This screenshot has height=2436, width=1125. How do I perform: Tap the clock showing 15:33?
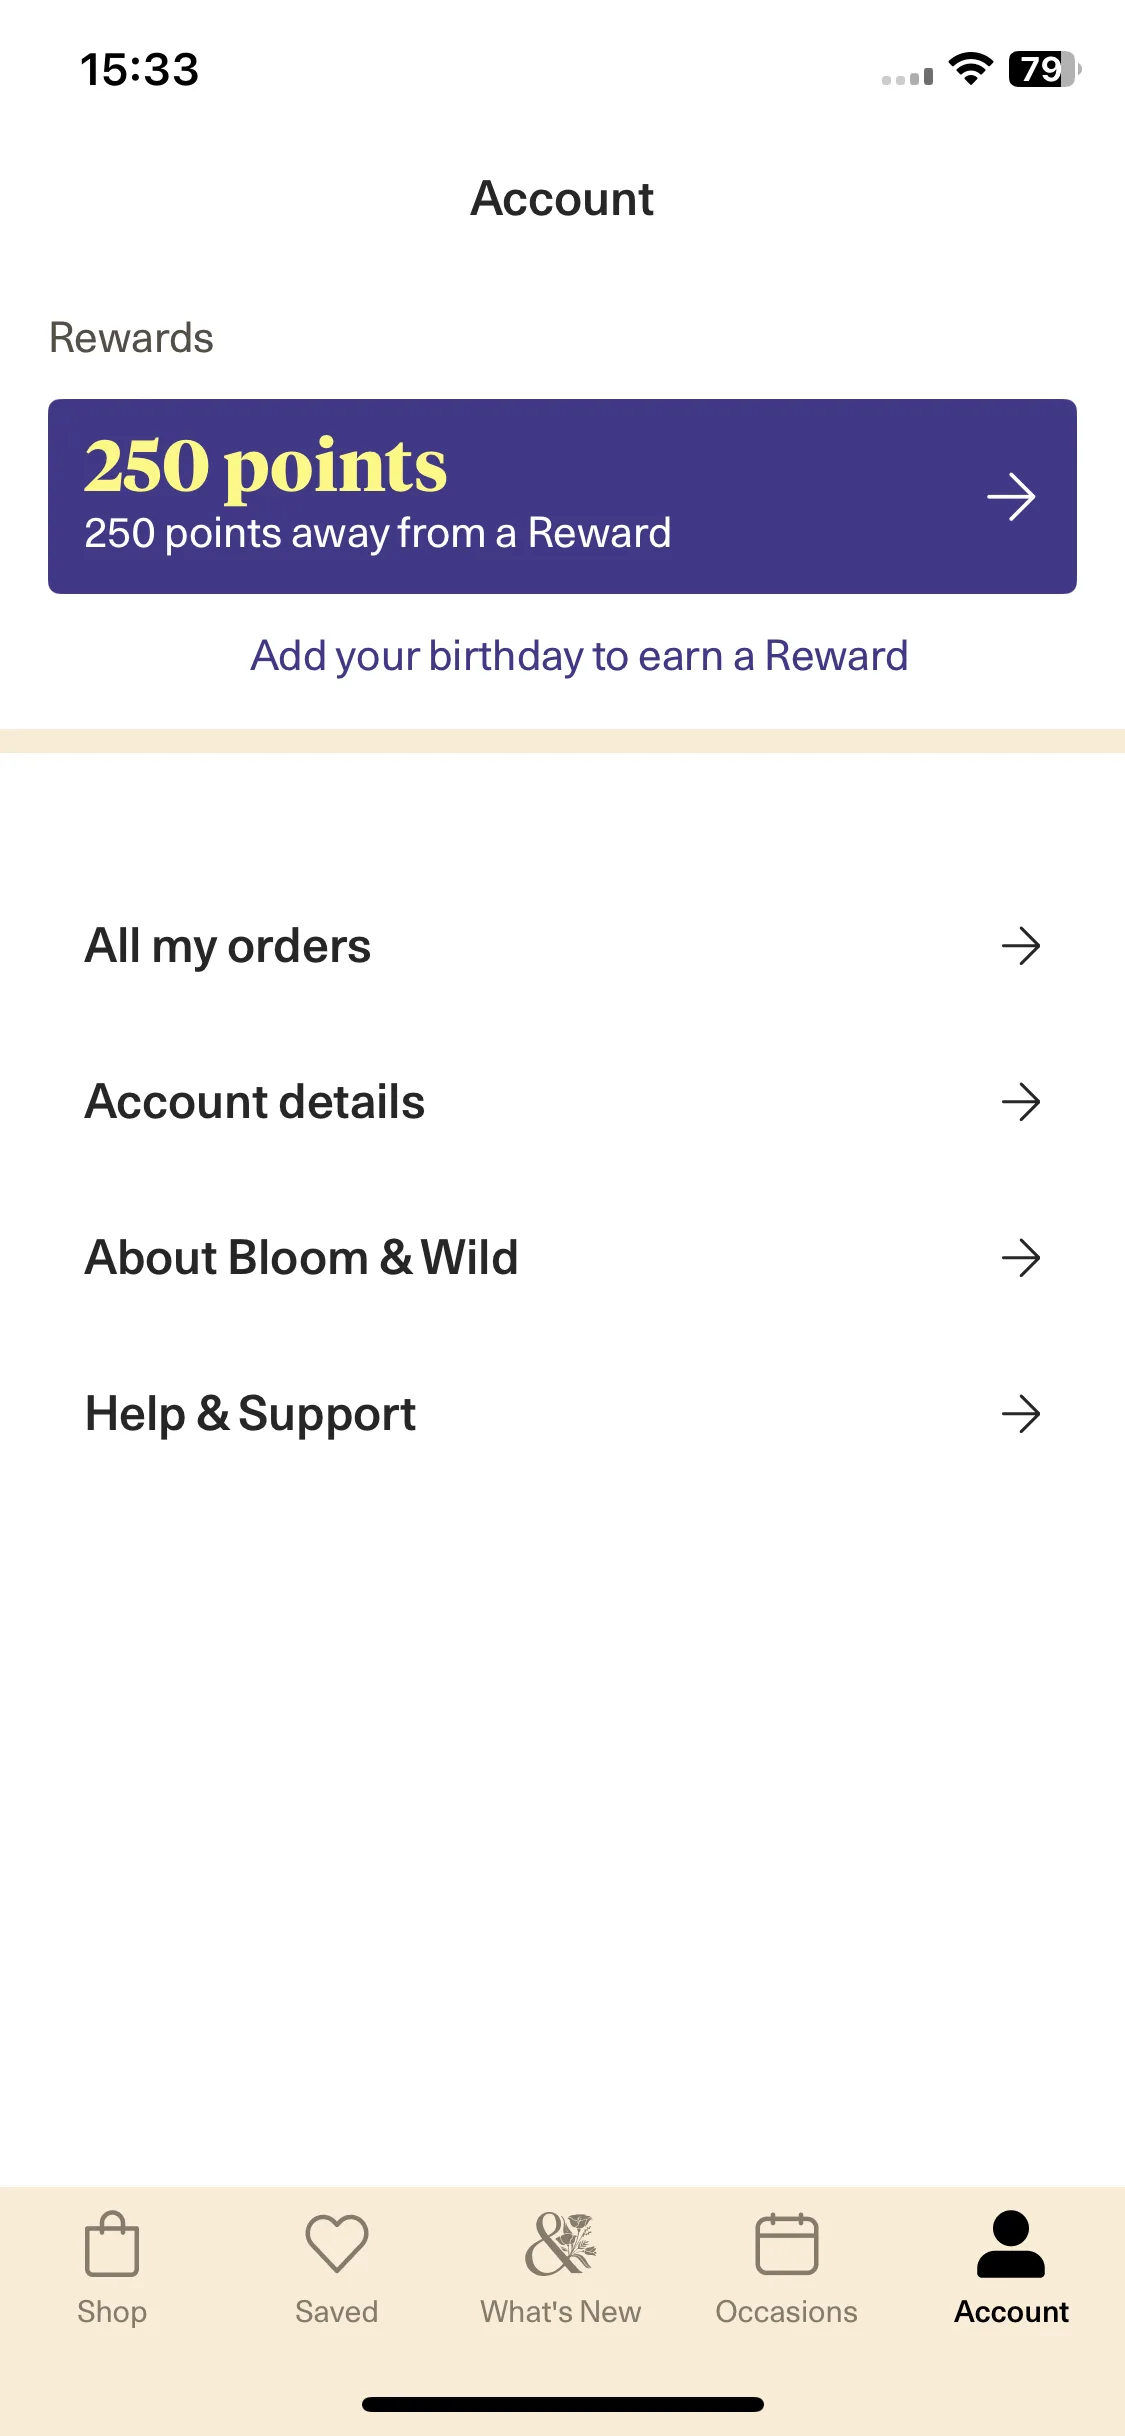[140, 70]
